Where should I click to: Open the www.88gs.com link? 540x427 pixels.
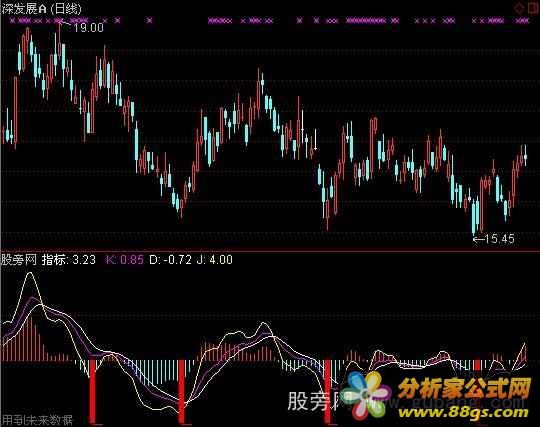(464, 412)
